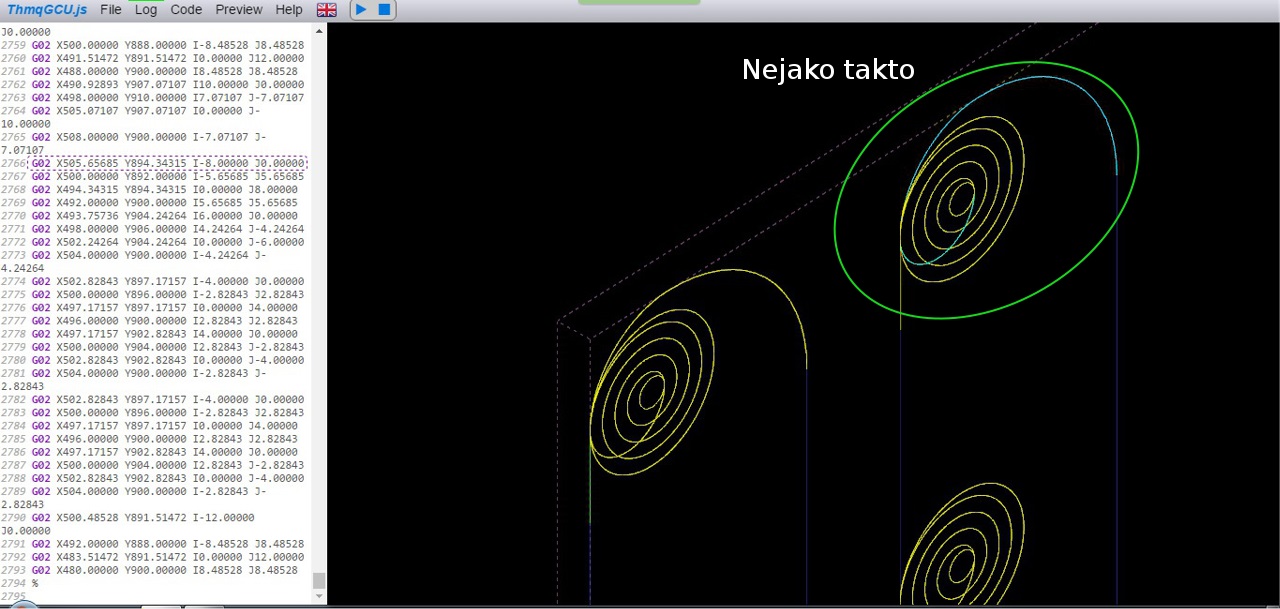Click line 2794 containing the percent sign
1280x609 pixels.
[x=35, y=583]
